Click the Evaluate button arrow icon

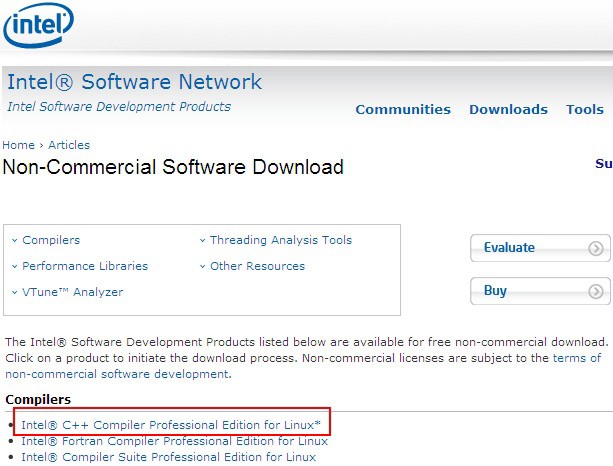(596, 248)
